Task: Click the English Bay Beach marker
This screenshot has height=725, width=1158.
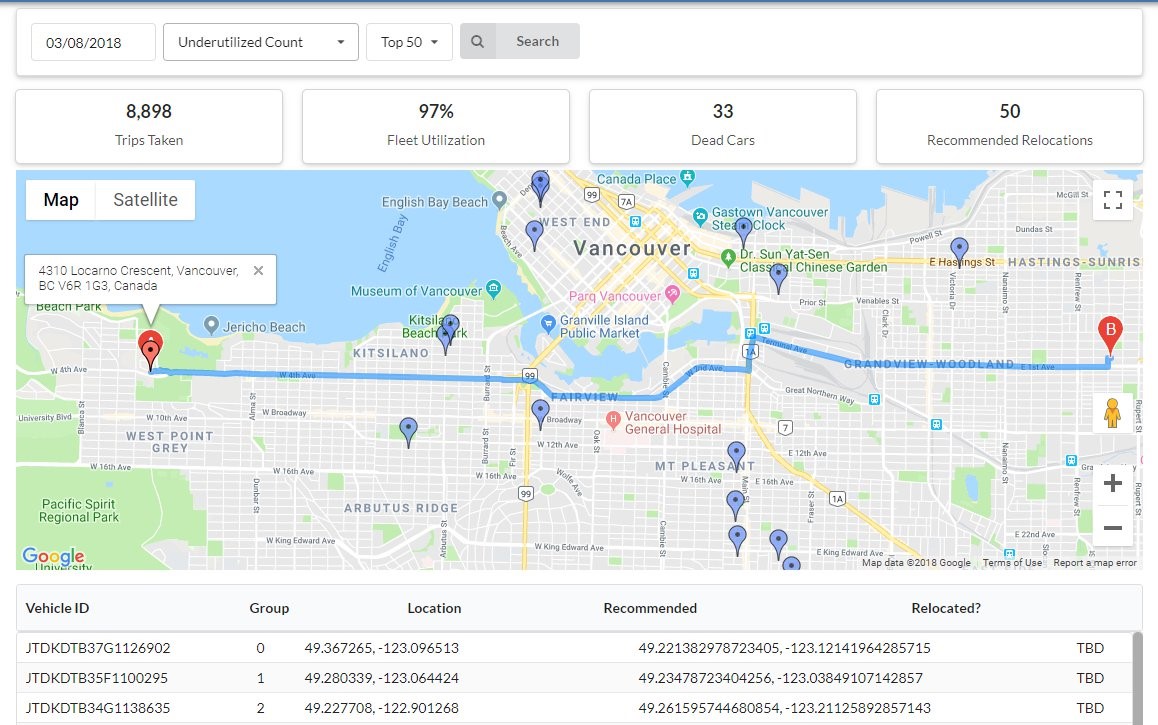Action: pyautogui.click(x=499, y=199)
